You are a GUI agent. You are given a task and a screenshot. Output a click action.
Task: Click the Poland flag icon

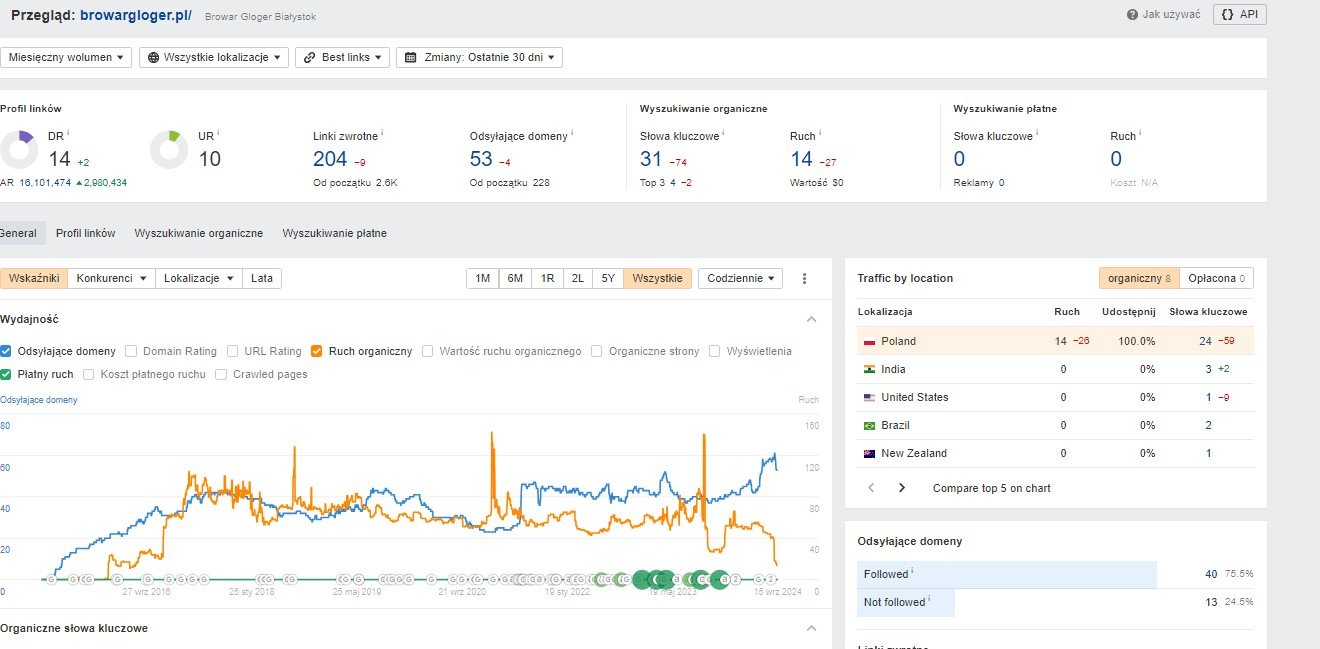[869, 341]
